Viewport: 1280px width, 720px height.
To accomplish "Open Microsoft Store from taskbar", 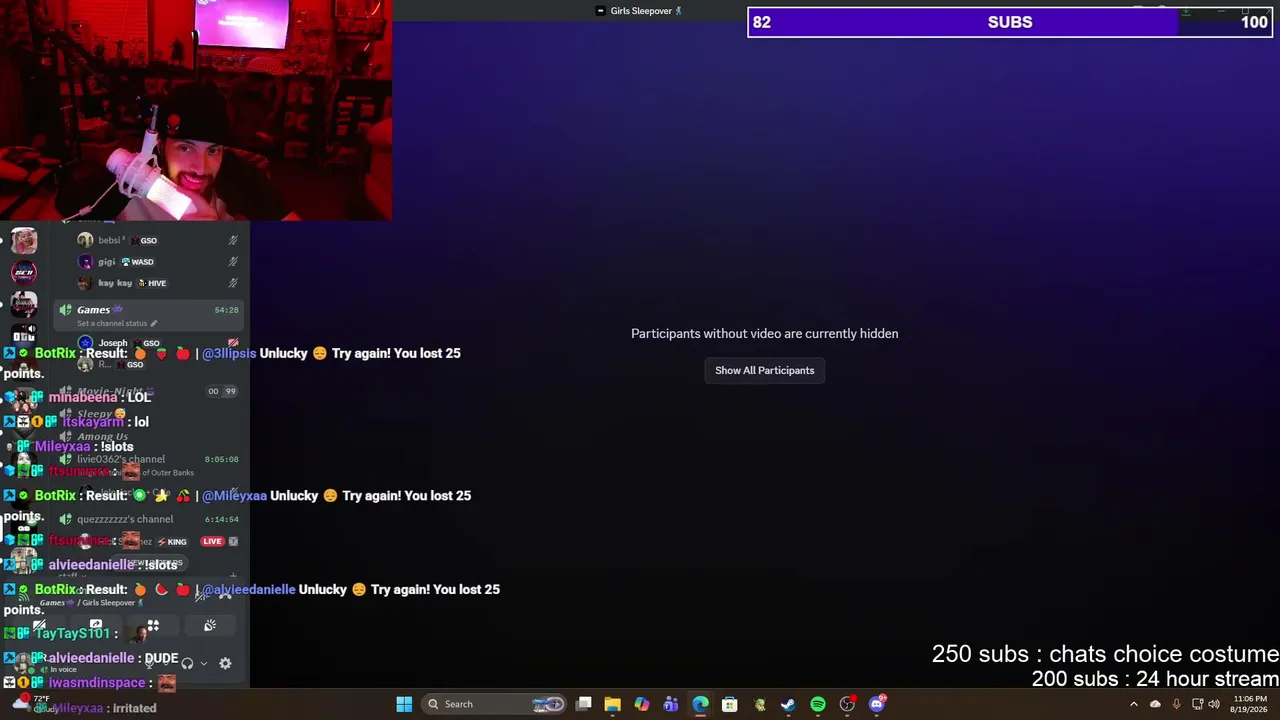I will click(x=730, y=704).
